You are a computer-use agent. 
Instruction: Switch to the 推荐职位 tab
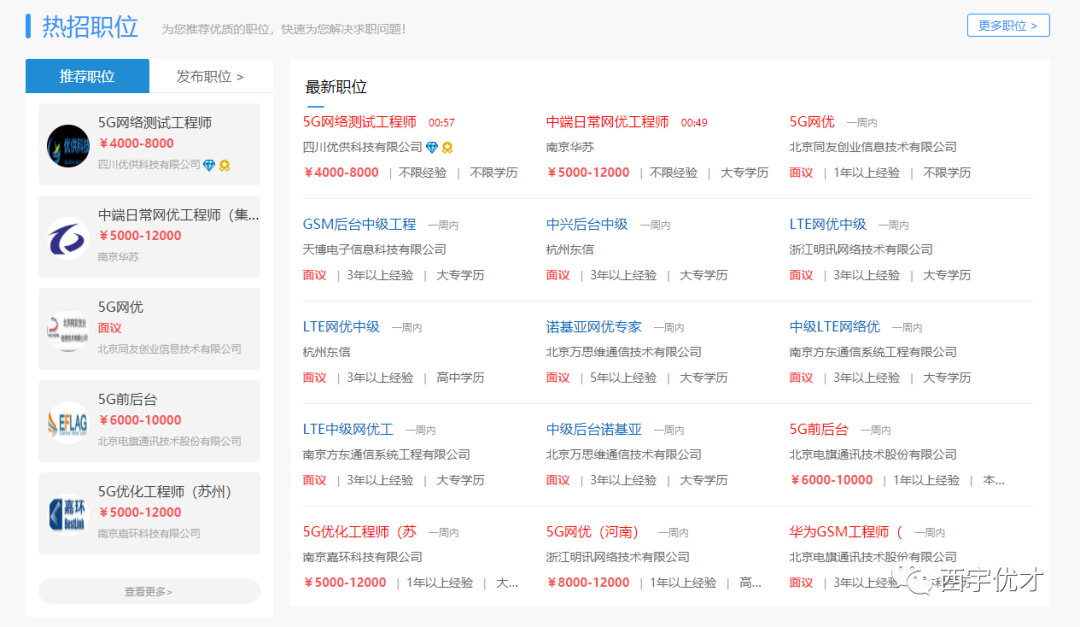point(87,76)
